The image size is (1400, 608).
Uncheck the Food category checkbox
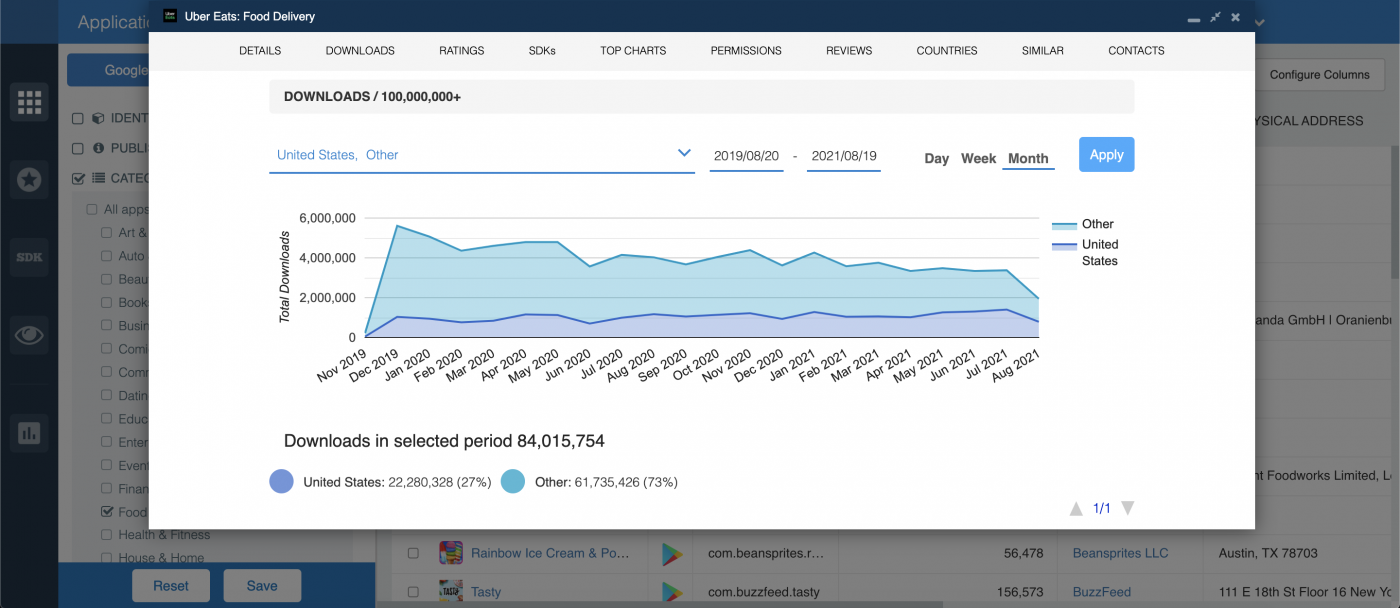click(107, 511)
